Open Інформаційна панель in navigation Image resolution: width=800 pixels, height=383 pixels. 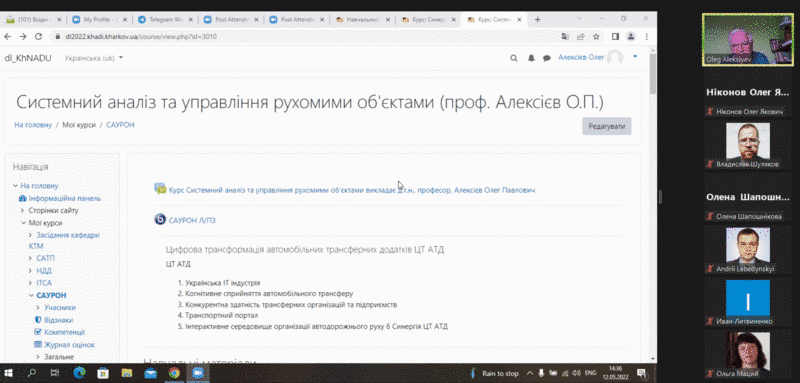(x=64, y=198)
